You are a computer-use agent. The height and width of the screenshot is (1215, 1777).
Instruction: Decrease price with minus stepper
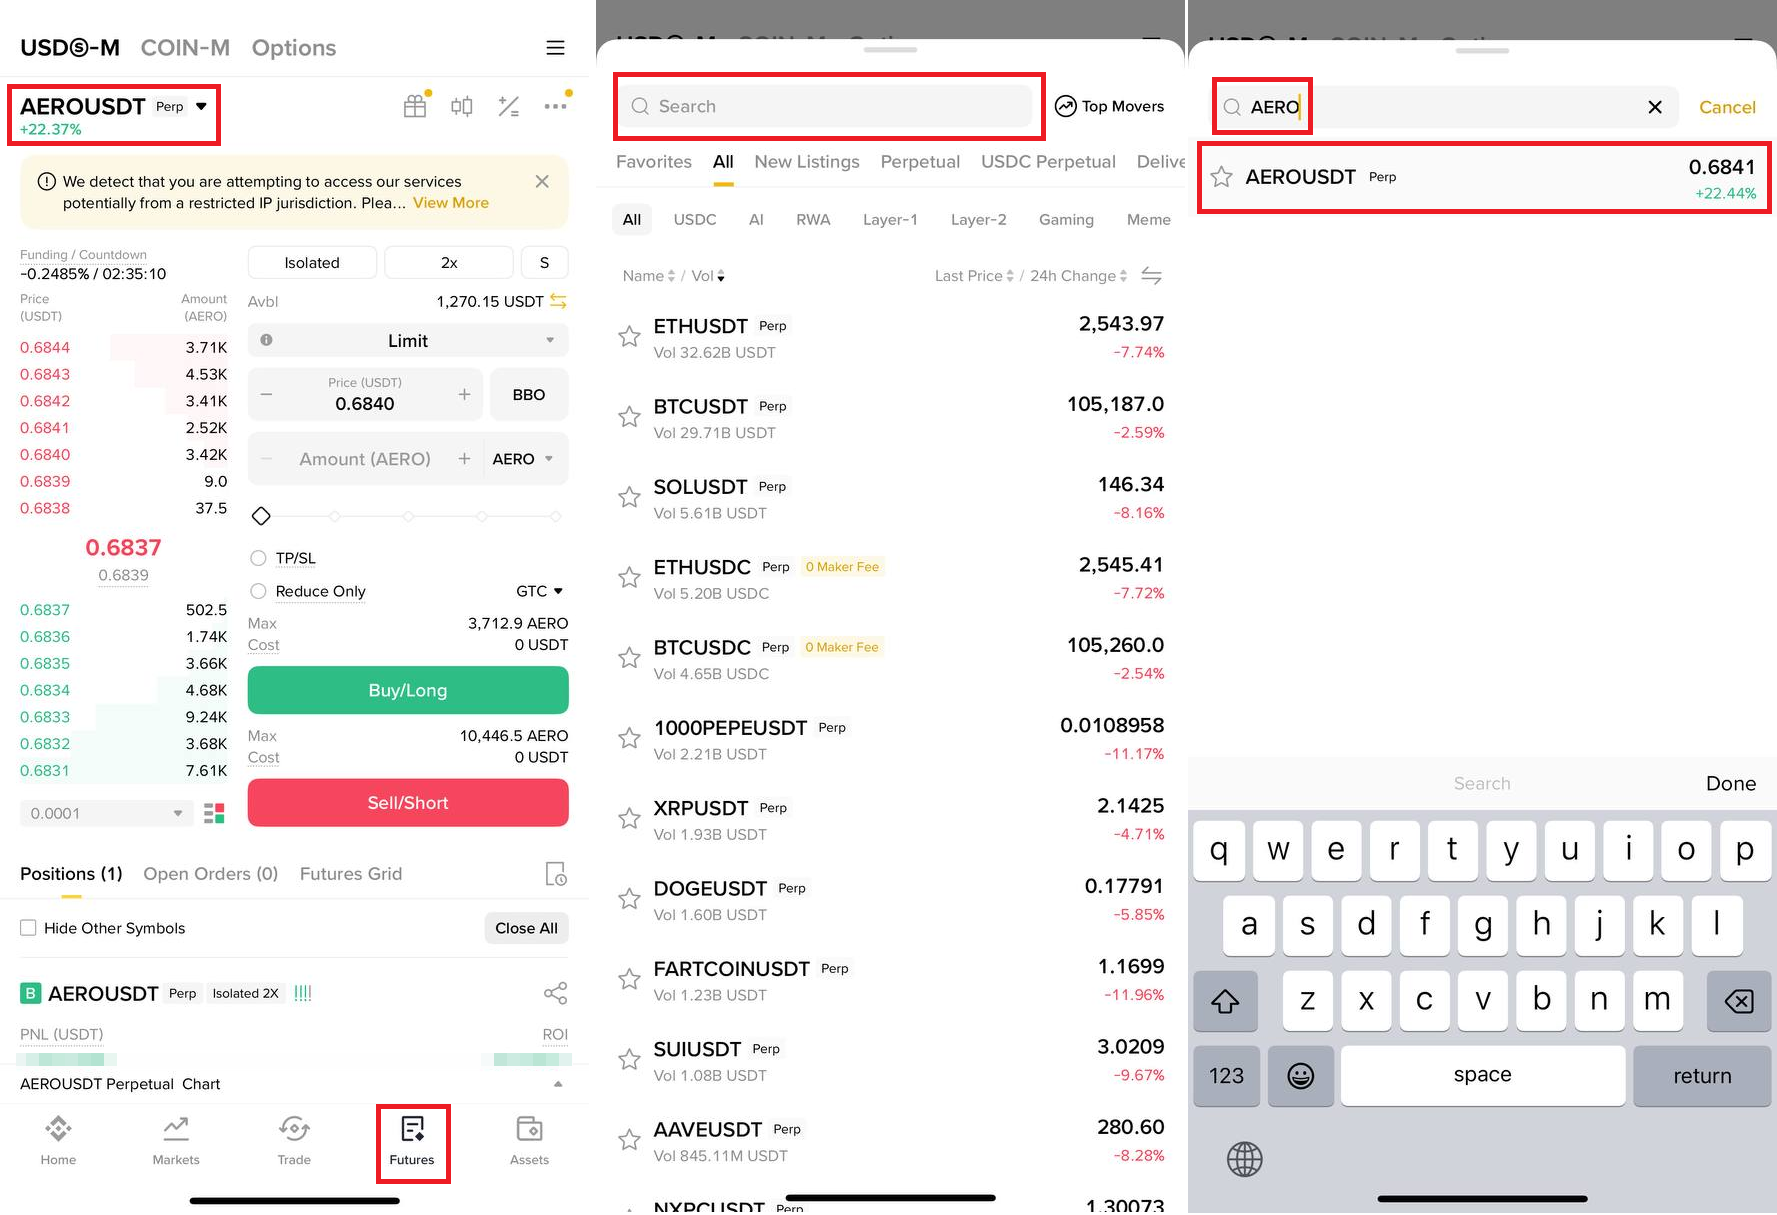click(266, 395)
